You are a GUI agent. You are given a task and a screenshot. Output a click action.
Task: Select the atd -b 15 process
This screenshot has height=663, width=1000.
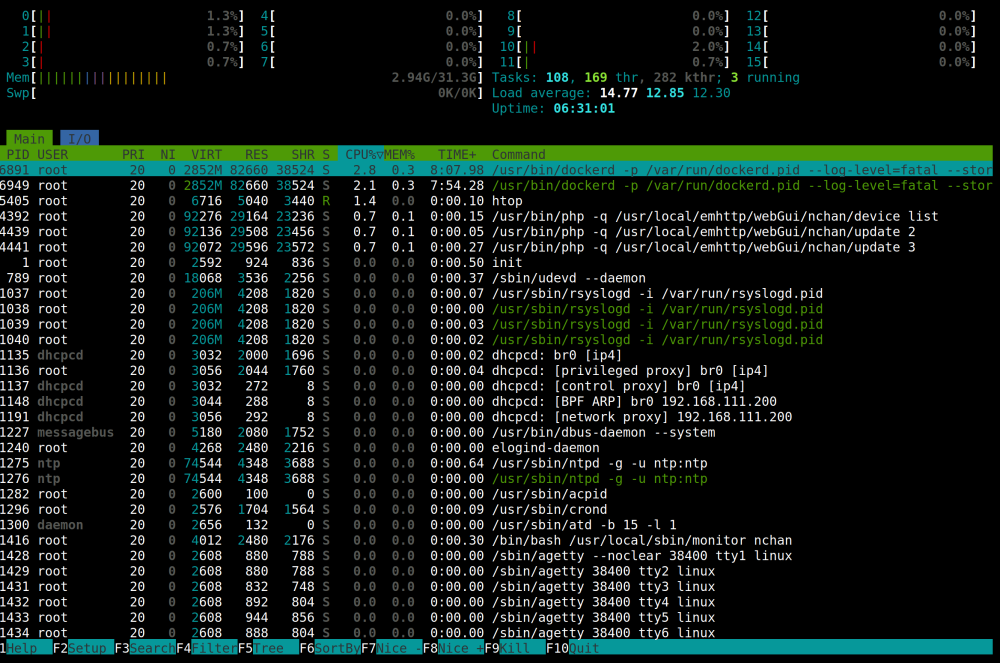point(496,525)
